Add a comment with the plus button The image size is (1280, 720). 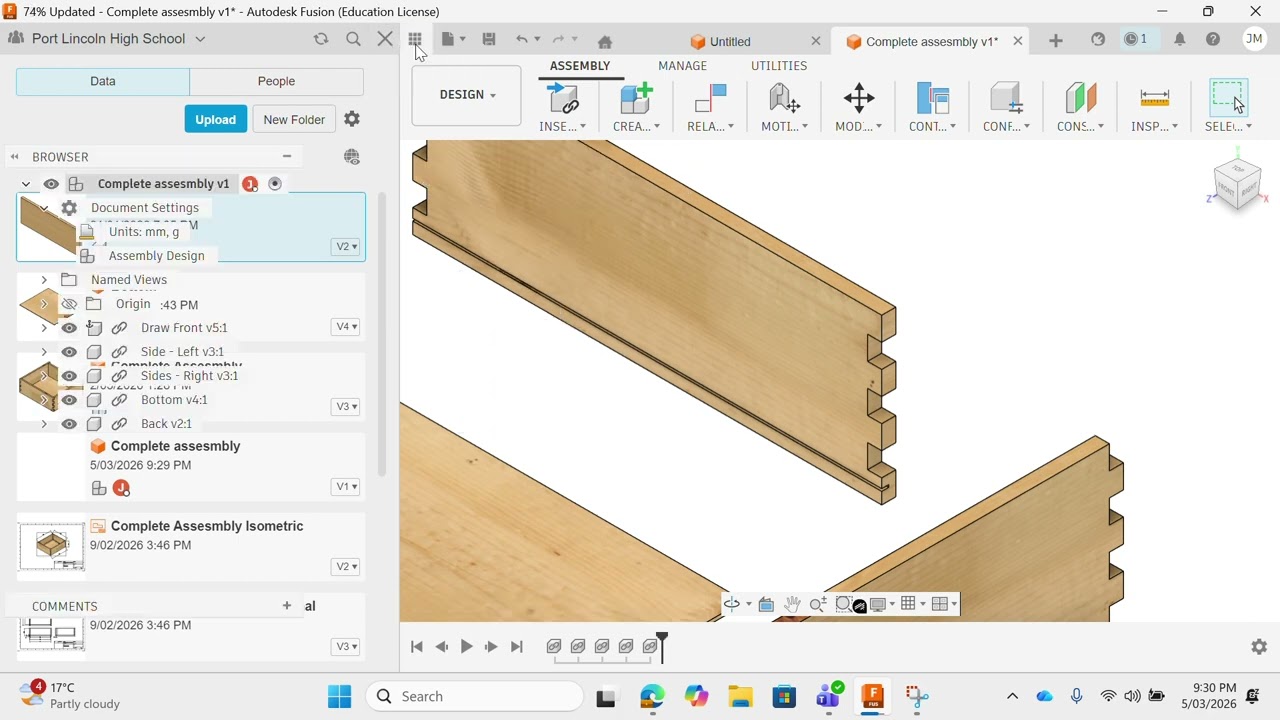click(x=287, y=605)
